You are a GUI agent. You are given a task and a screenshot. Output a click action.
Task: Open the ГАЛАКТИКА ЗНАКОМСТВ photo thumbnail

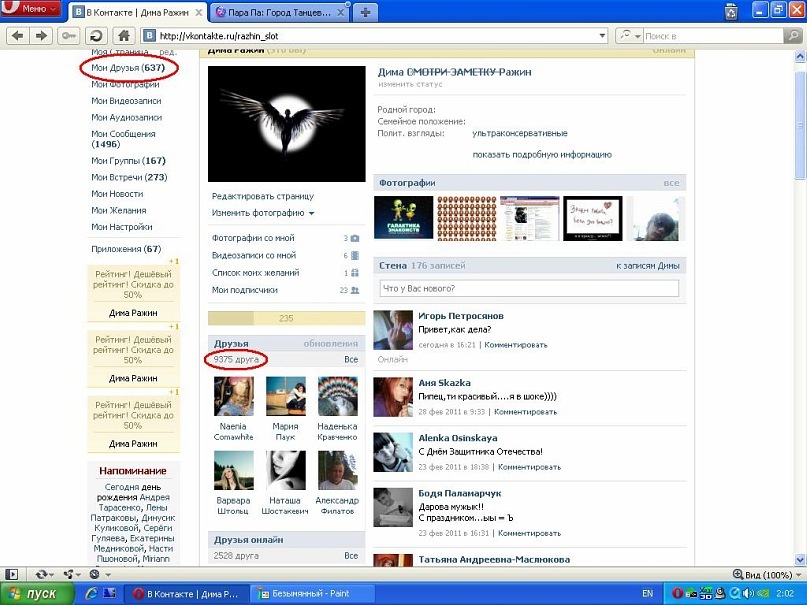click(404, 217)
